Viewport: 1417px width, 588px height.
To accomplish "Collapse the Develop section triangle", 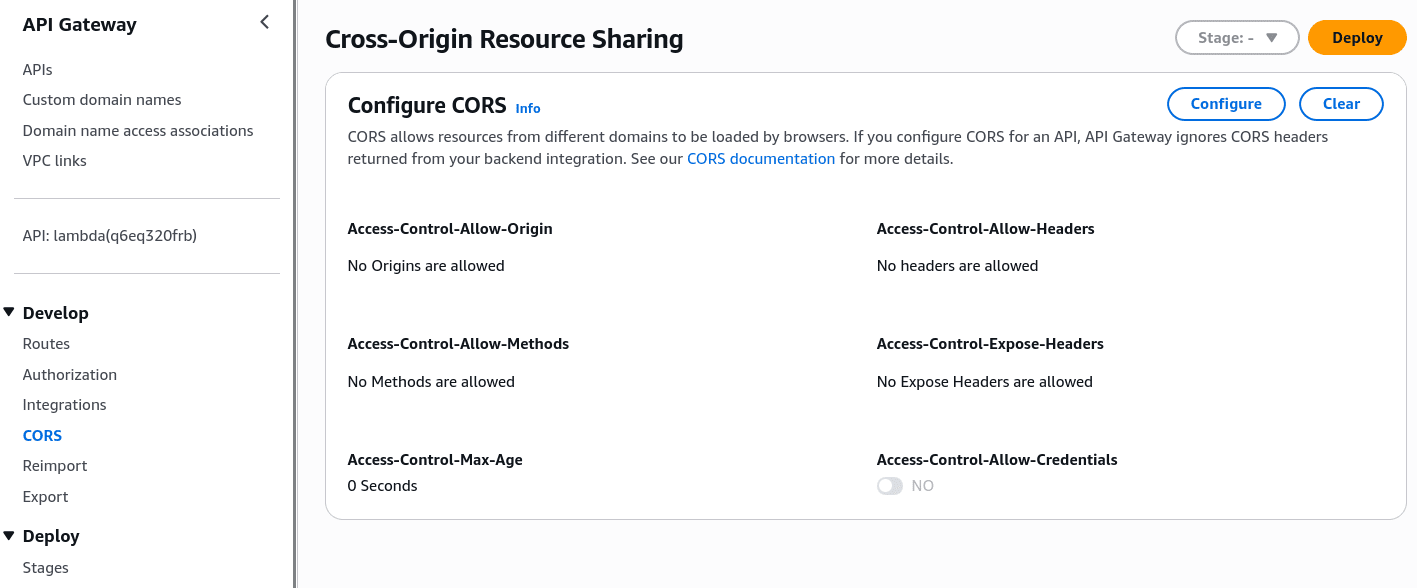I will click(9, 312).
